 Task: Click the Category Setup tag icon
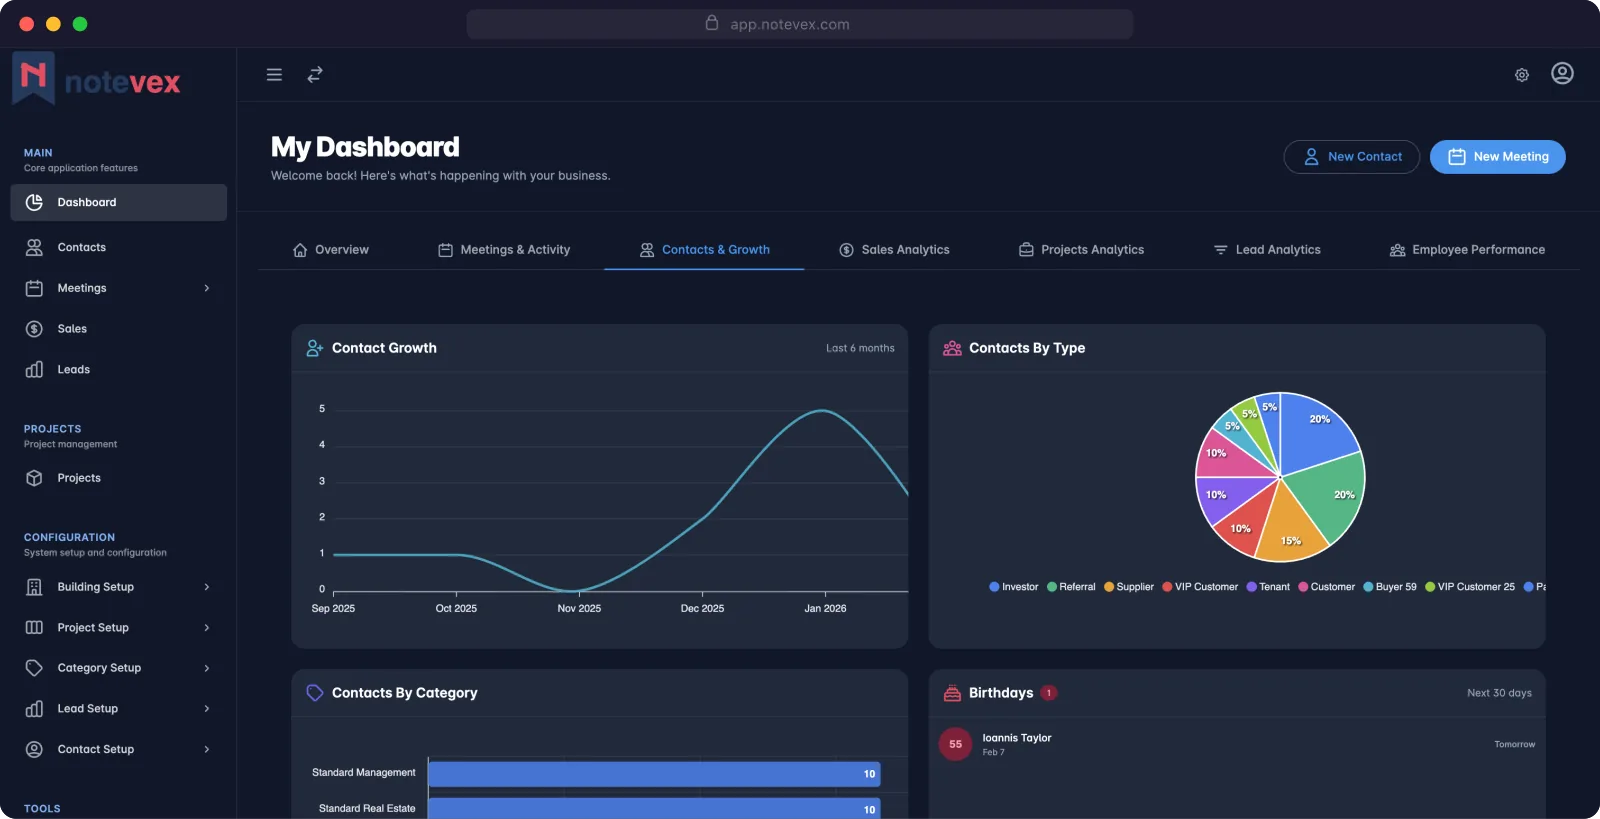[x=34, y=668]
